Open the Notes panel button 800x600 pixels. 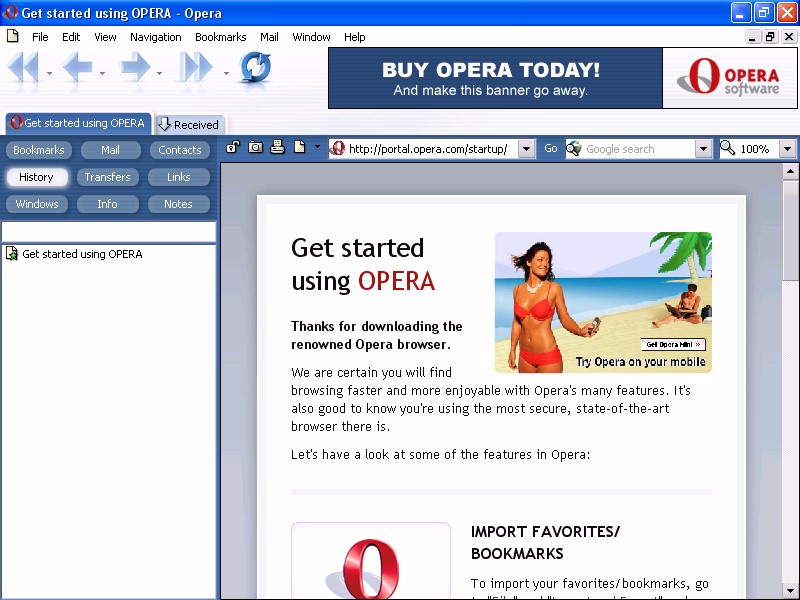(179, 204)
